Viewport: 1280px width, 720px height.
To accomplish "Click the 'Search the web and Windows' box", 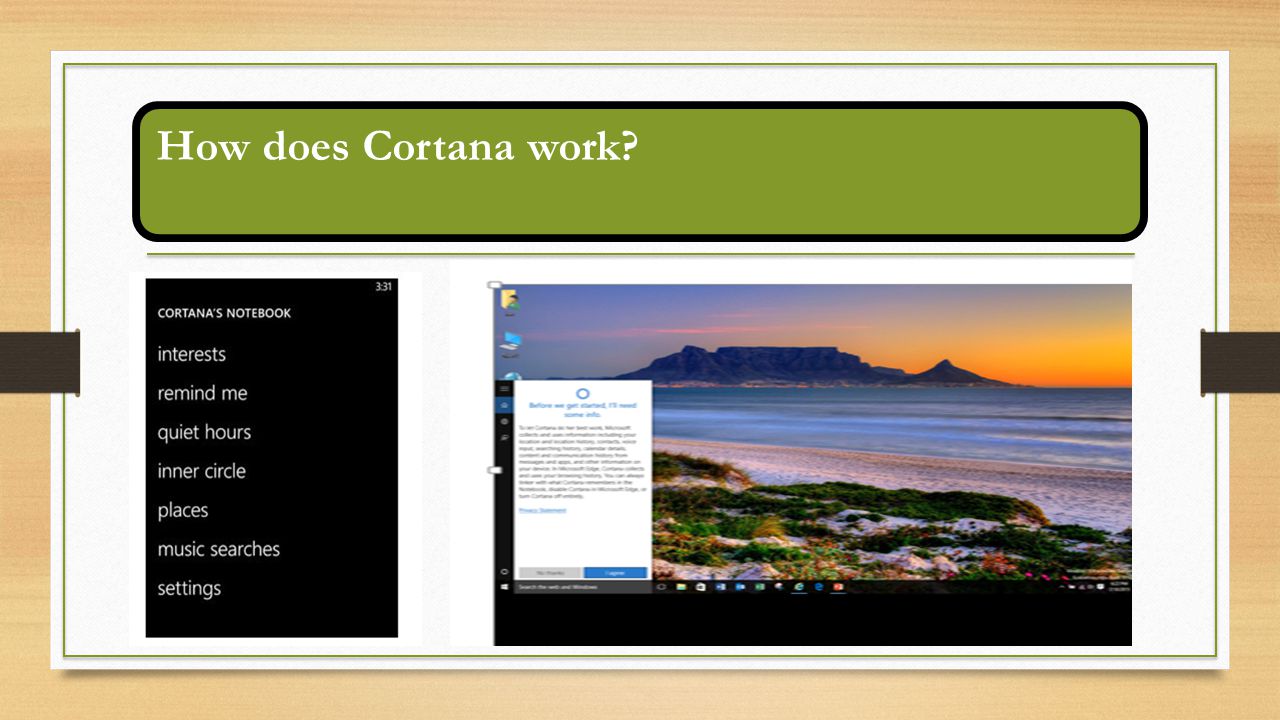I will 583,587.
